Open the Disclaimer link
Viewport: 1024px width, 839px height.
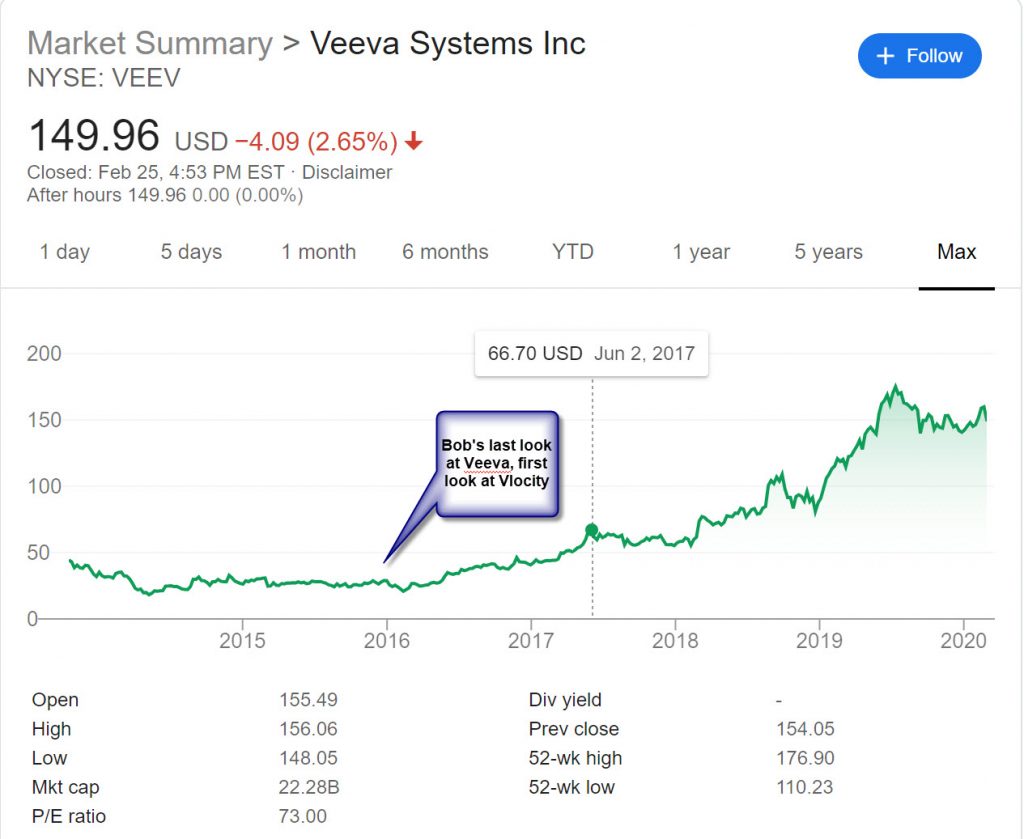click(347, 172)
